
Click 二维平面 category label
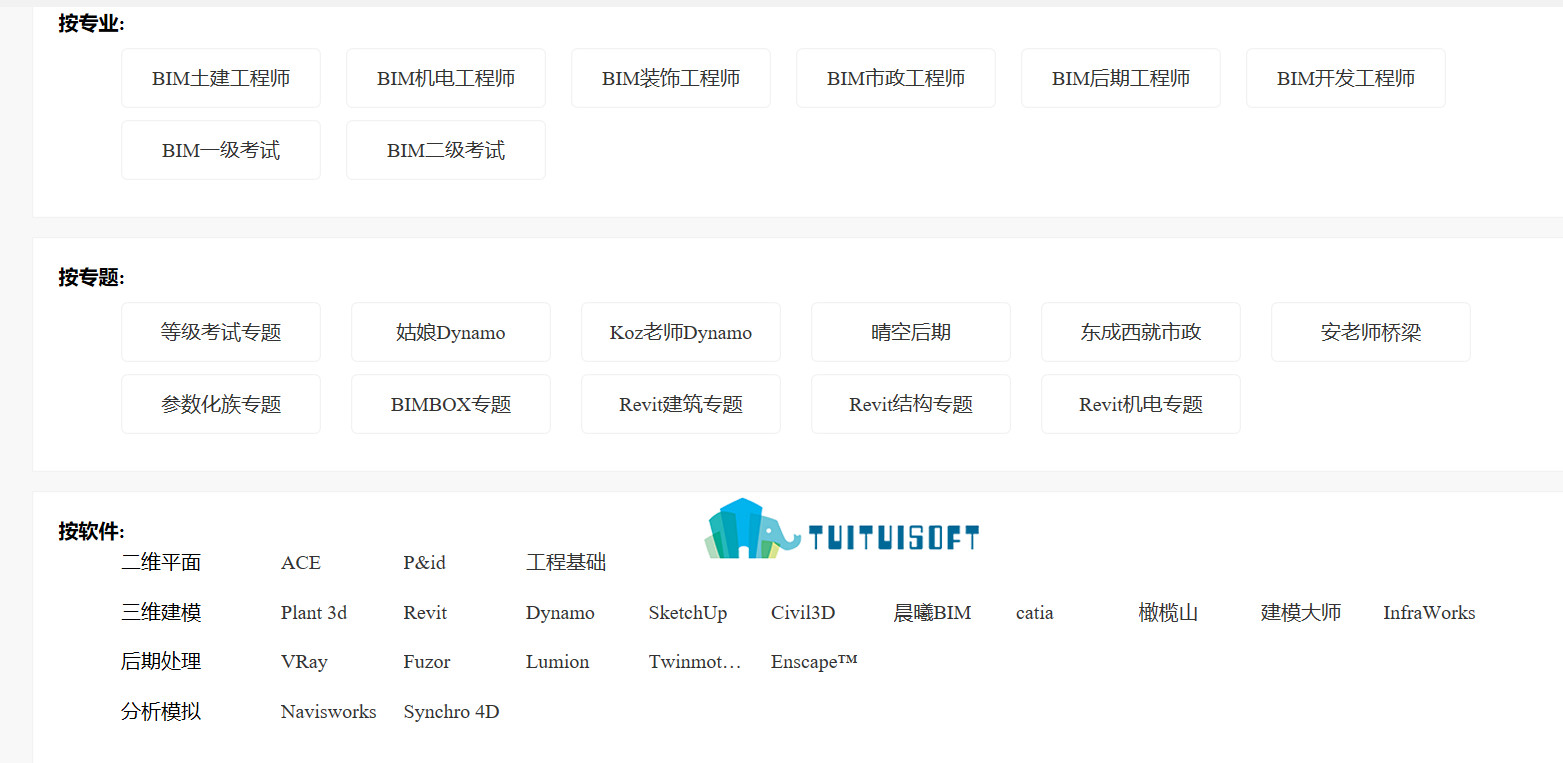point(161,563)
